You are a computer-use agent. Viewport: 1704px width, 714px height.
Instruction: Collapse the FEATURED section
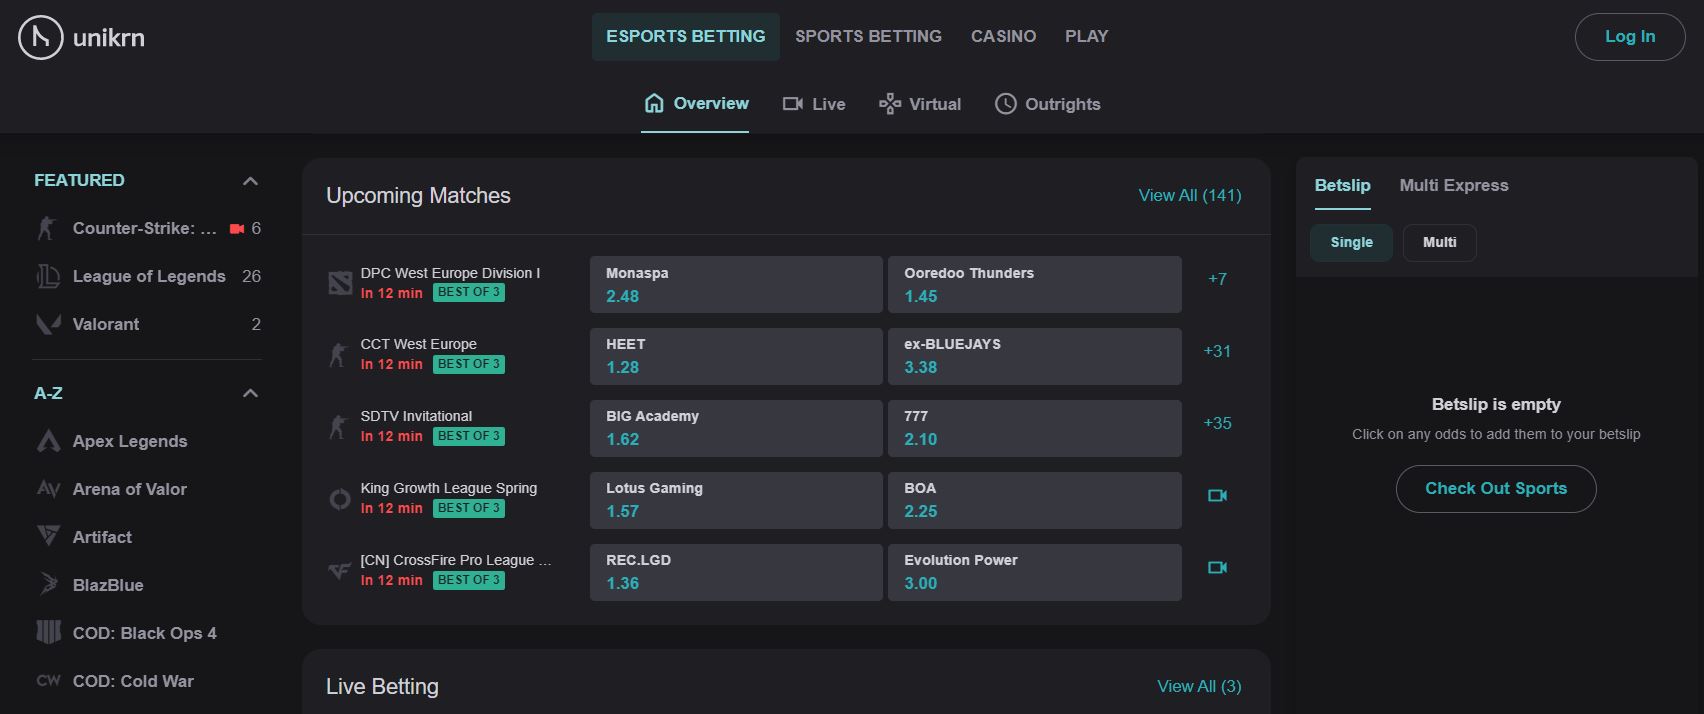(251, 181)
